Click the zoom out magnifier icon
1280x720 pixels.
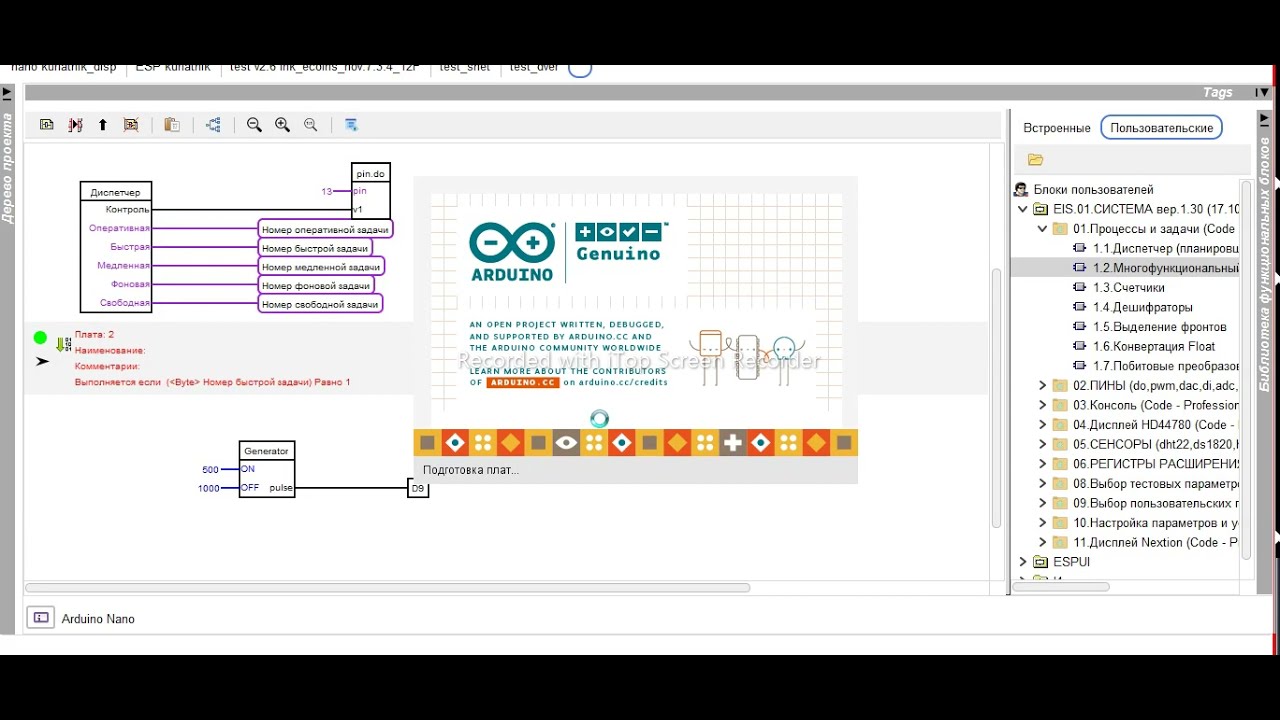[254, 125]
